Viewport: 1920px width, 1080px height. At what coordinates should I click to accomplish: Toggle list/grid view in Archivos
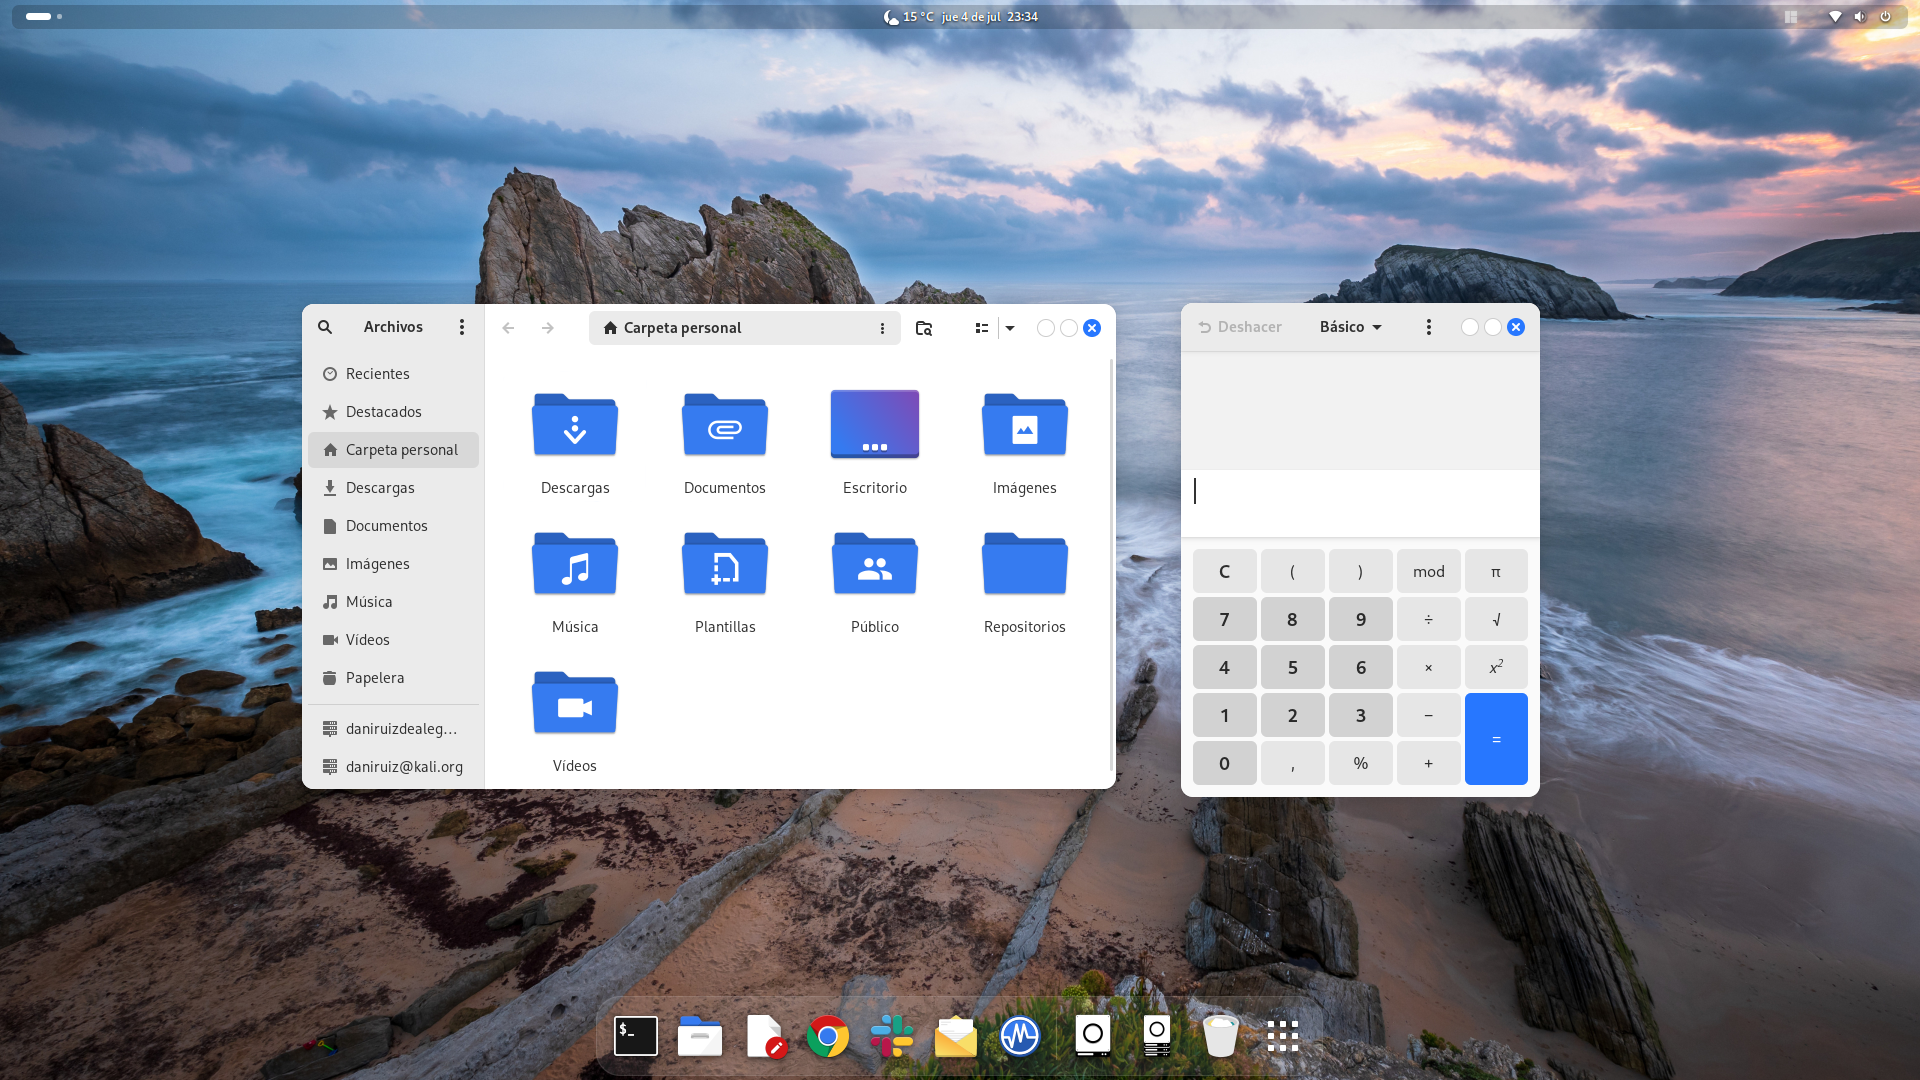[x=982, y=328]
